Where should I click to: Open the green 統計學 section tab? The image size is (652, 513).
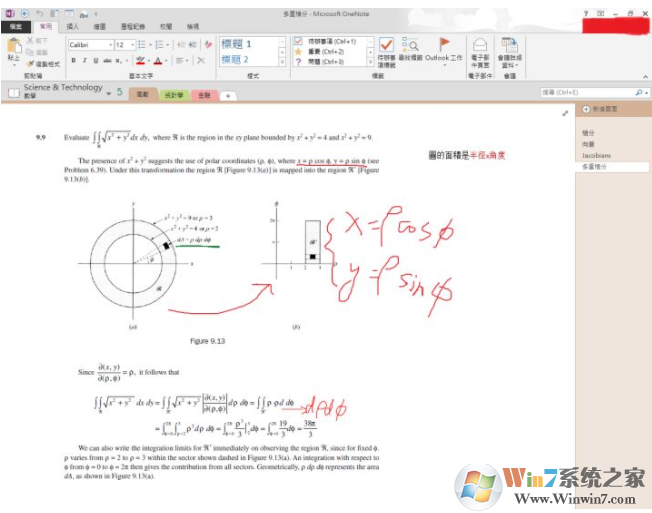[174, 95]
